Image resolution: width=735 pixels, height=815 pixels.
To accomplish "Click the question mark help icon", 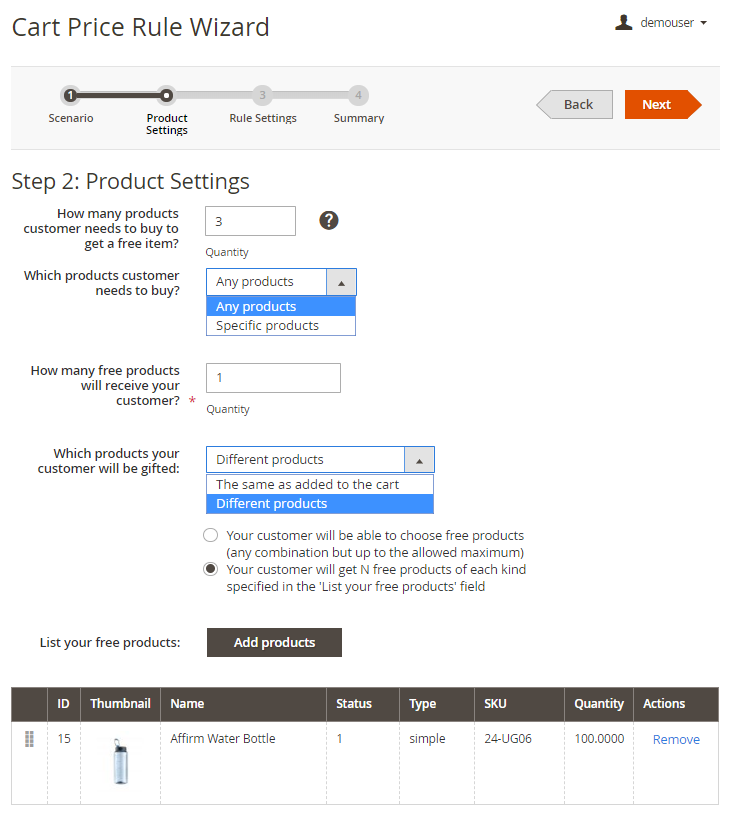I will click(329, 220).
